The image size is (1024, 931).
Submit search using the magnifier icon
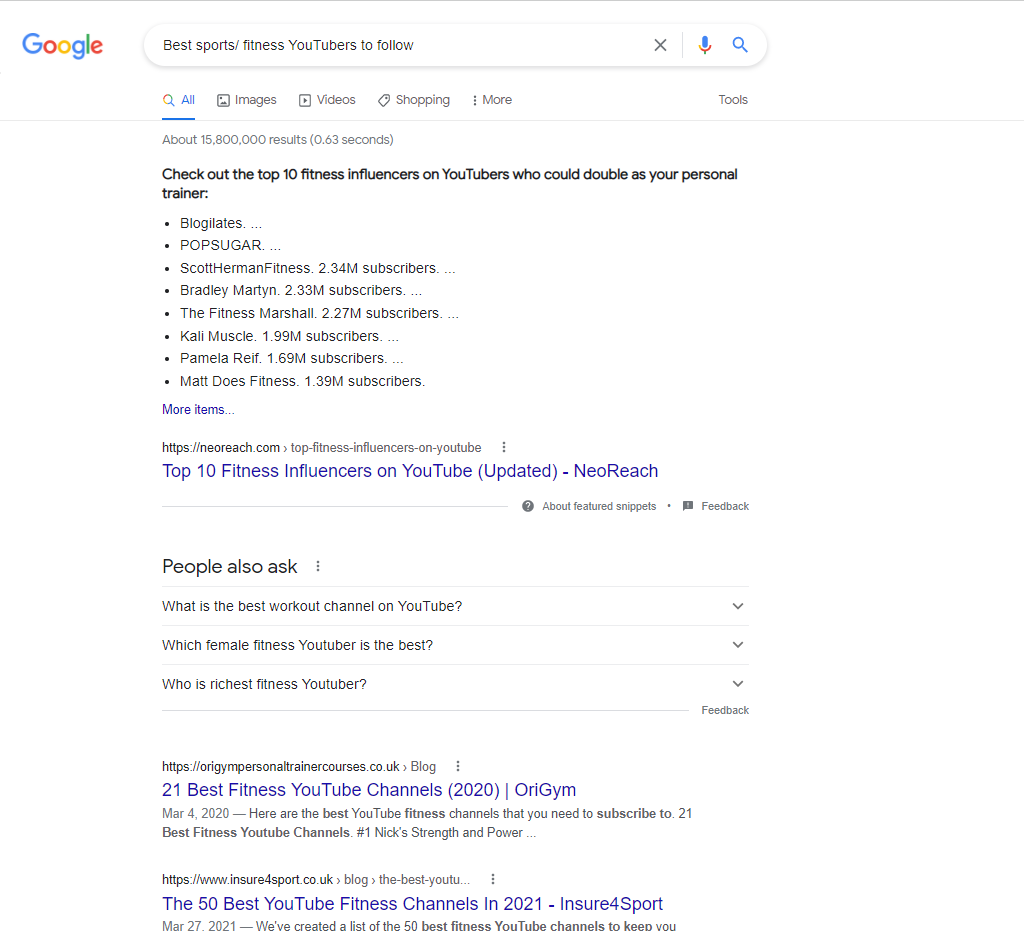[x=740, y=44]
